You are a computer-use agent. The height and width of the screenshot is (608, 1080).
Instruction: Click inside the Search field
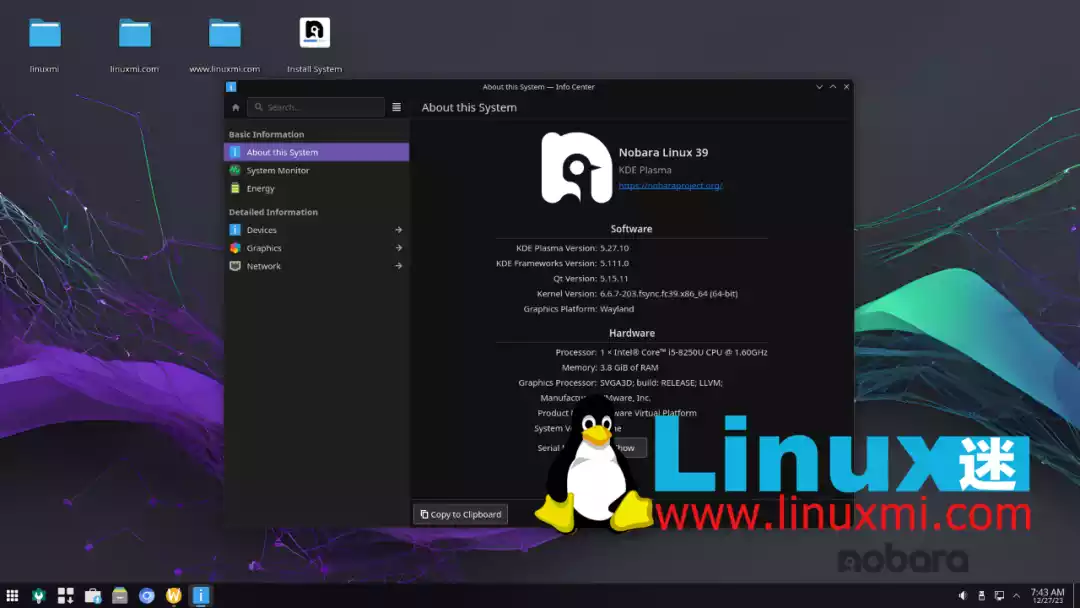click(x=315, y=106)
